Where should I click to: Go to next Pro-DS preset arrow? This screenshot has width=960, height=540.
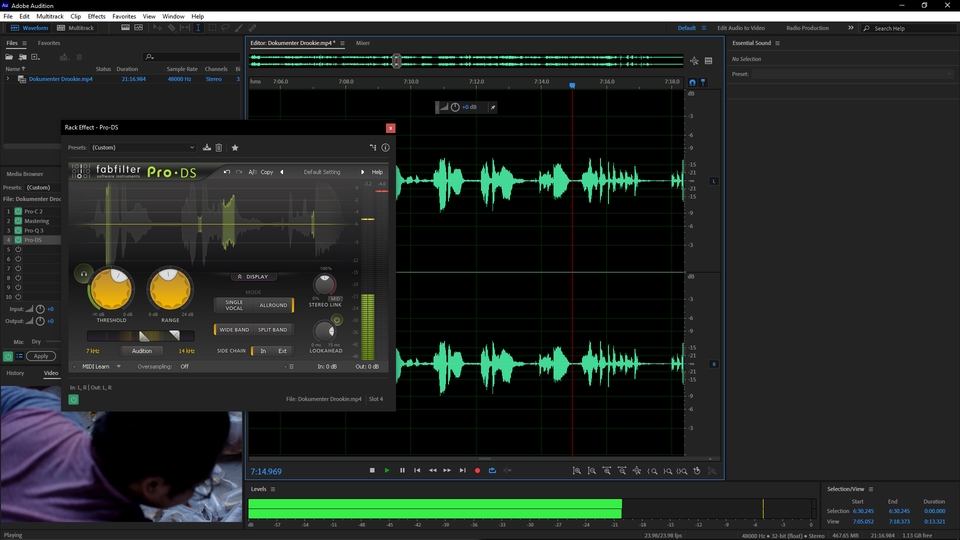point(362,172)
